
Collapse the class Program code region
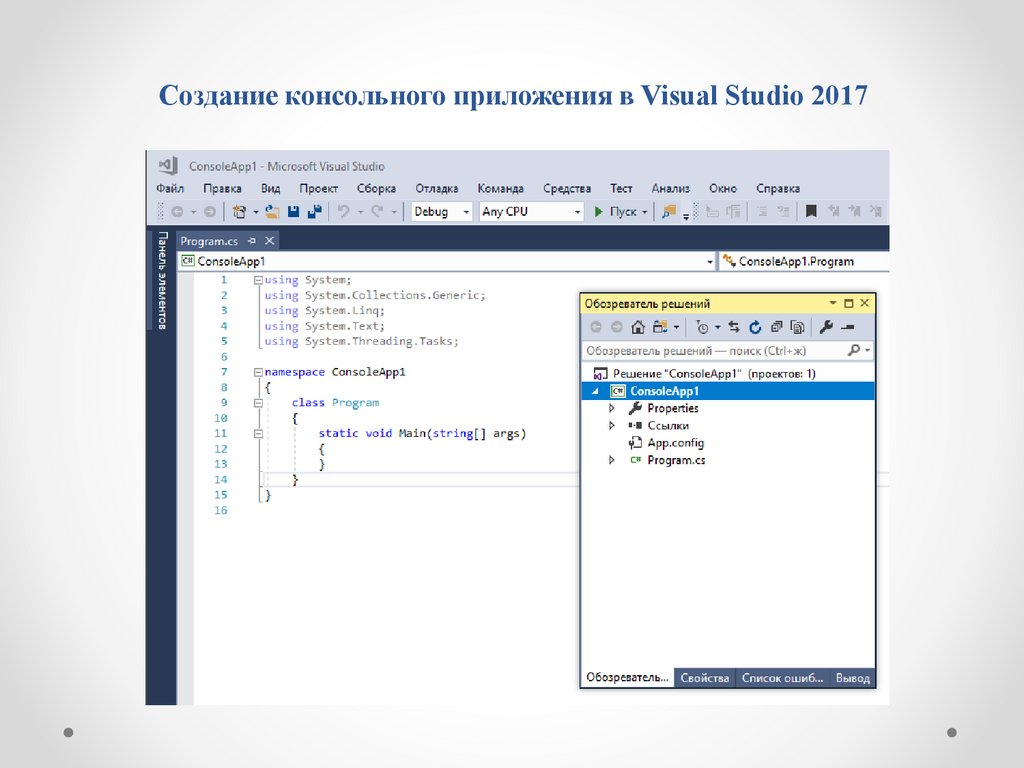[258, 403]
